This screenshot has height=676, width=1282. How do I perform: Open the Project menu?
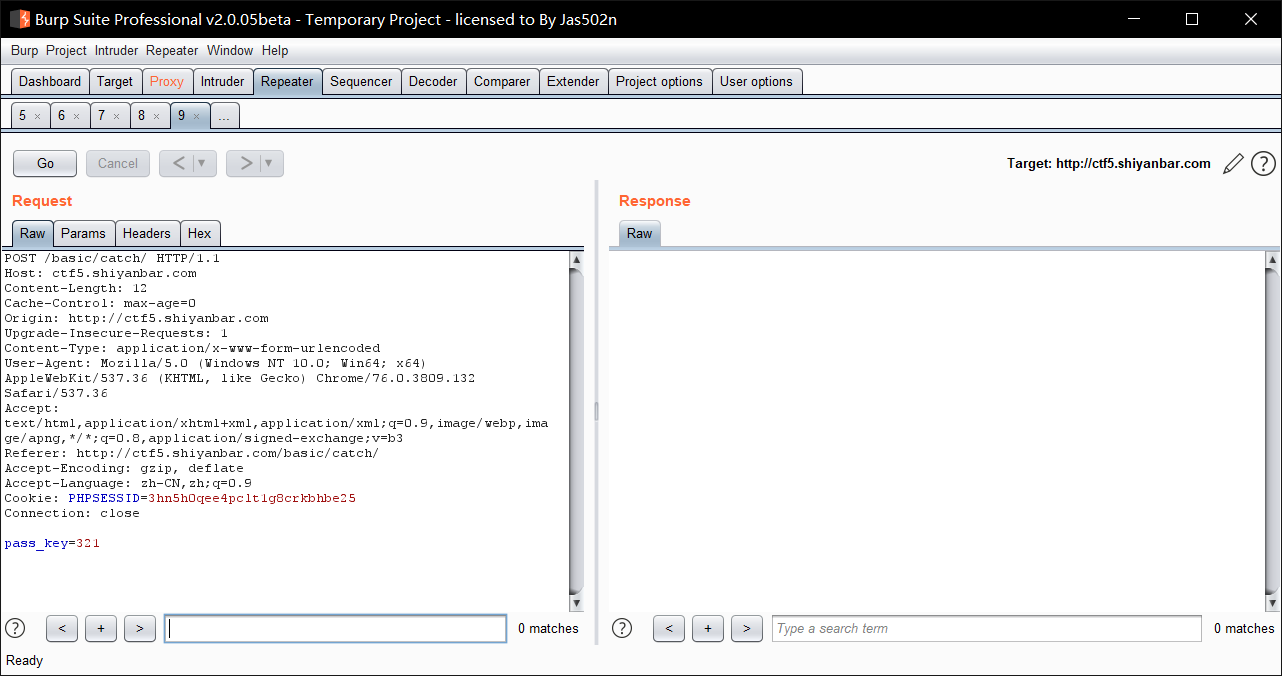click(x=66, y=50)
